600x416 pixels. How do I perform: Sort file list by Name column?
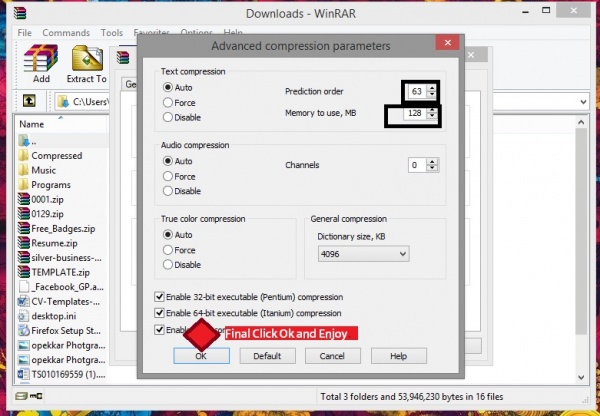pyautogui.click(x=32, y=124)
